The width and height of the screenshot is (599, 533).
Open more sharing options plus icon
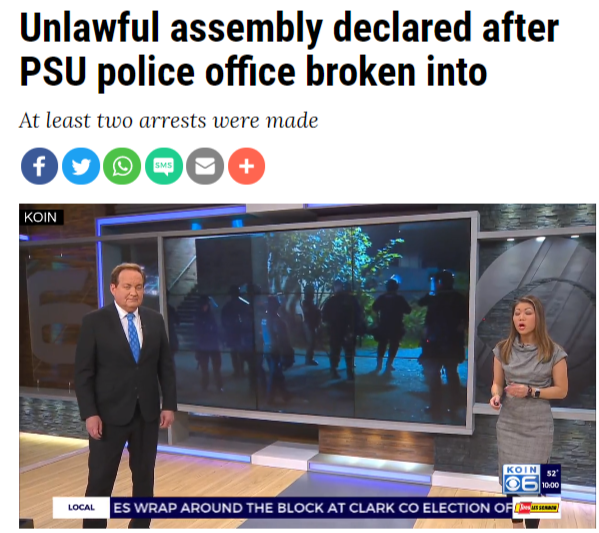[246, 166]
